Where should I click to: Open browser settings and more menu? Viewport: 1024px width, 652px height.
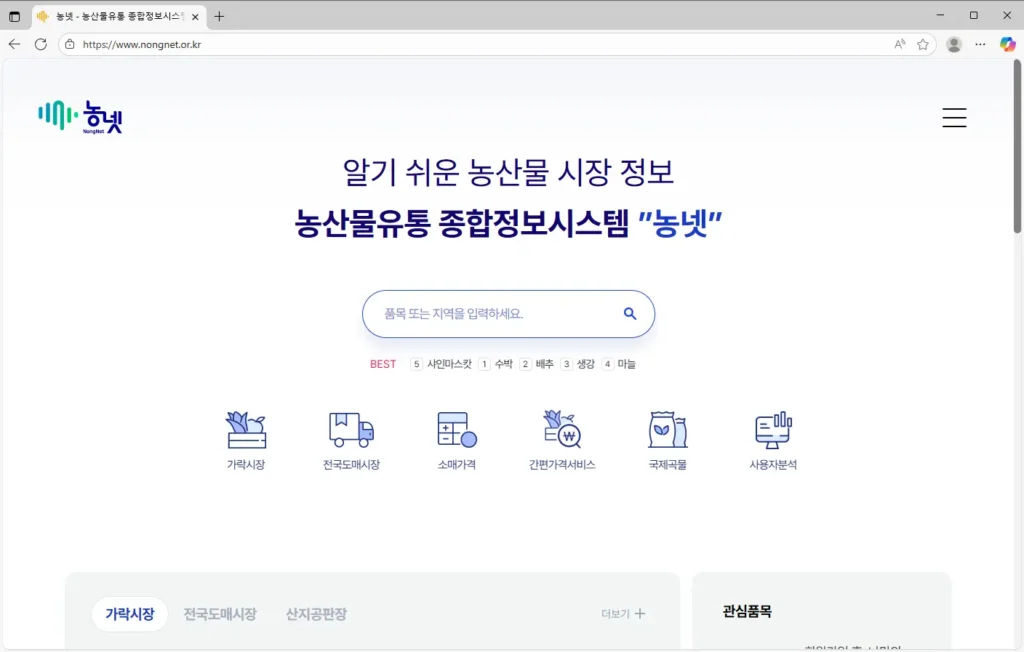coord(980,44)
